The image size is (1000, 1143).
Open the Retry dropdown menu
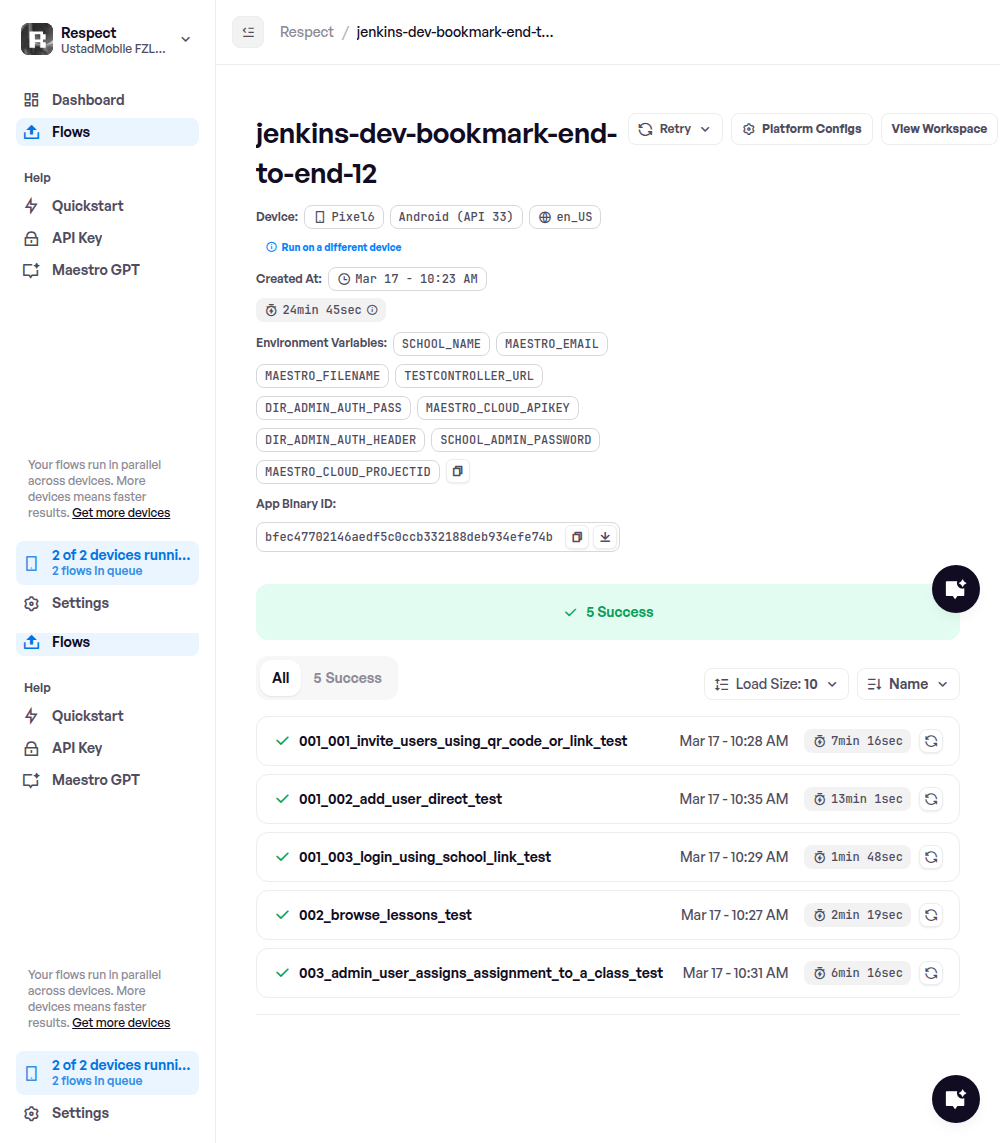tap(675, 129)
